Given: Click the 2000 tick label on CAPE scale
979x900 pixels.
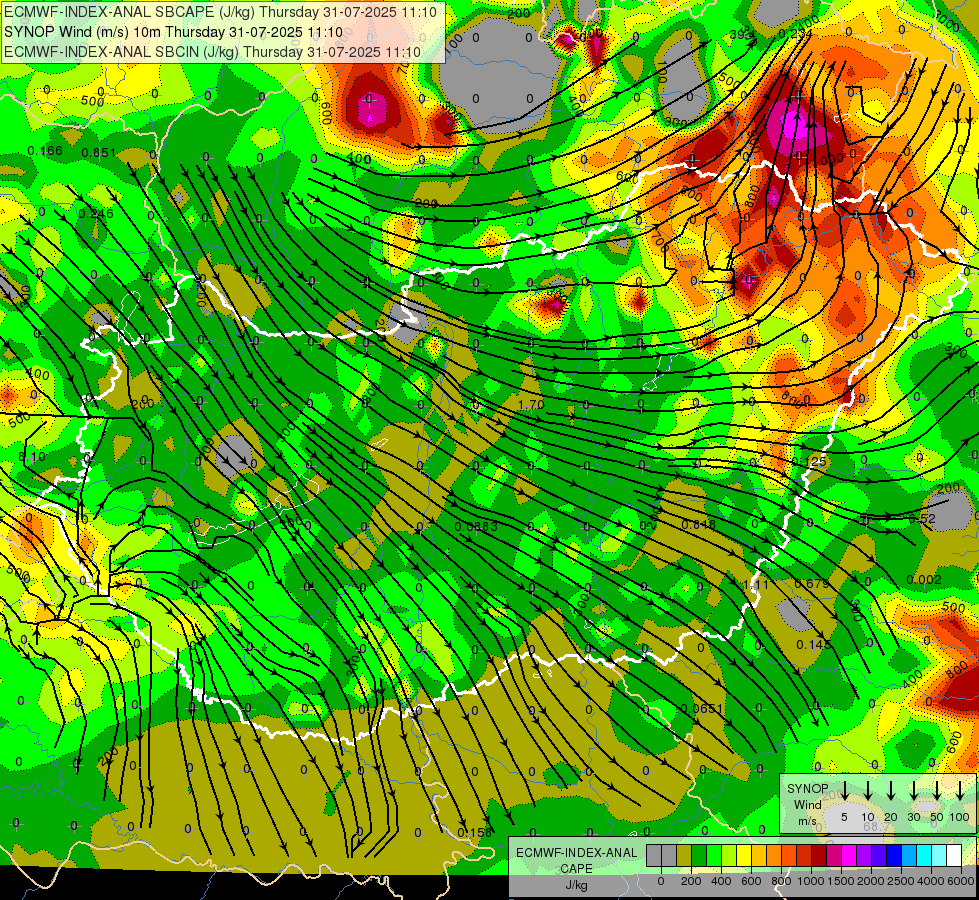Looking at the screenshot, I should pyautogui.click(x=870, y=881).
